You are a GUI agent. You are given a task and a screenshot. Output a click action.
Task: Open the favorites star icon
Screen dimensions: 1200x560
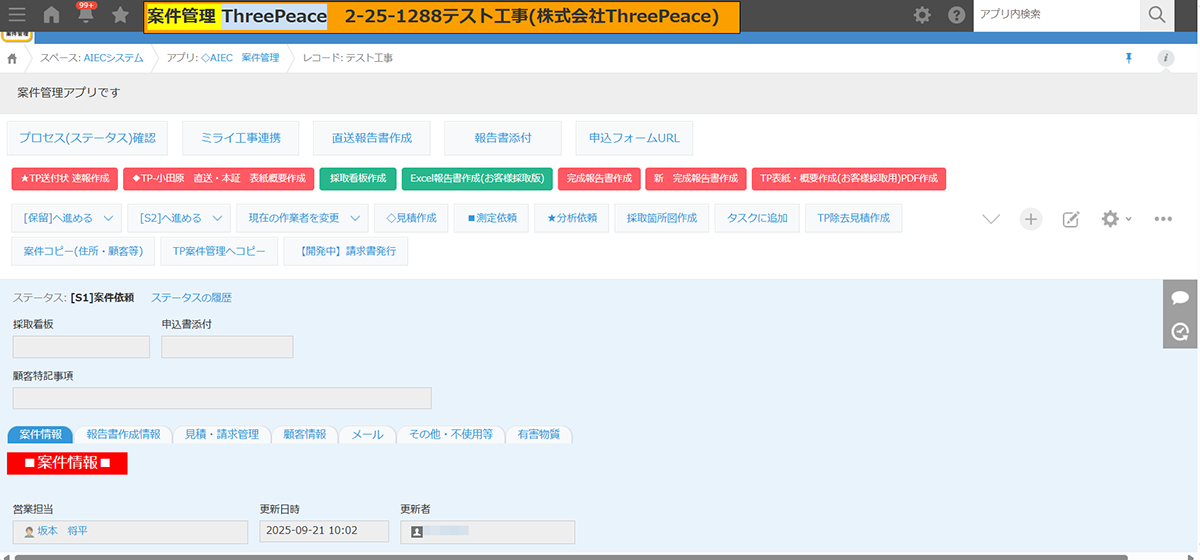[x=120, y=15]
